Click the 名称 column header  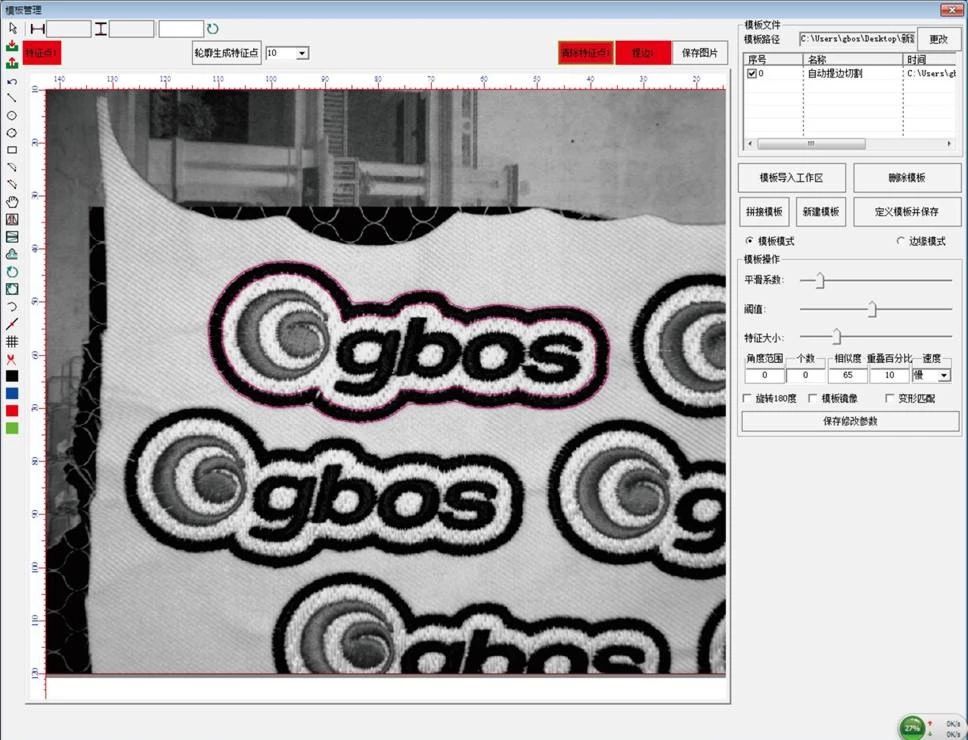[x=853, y=59]
